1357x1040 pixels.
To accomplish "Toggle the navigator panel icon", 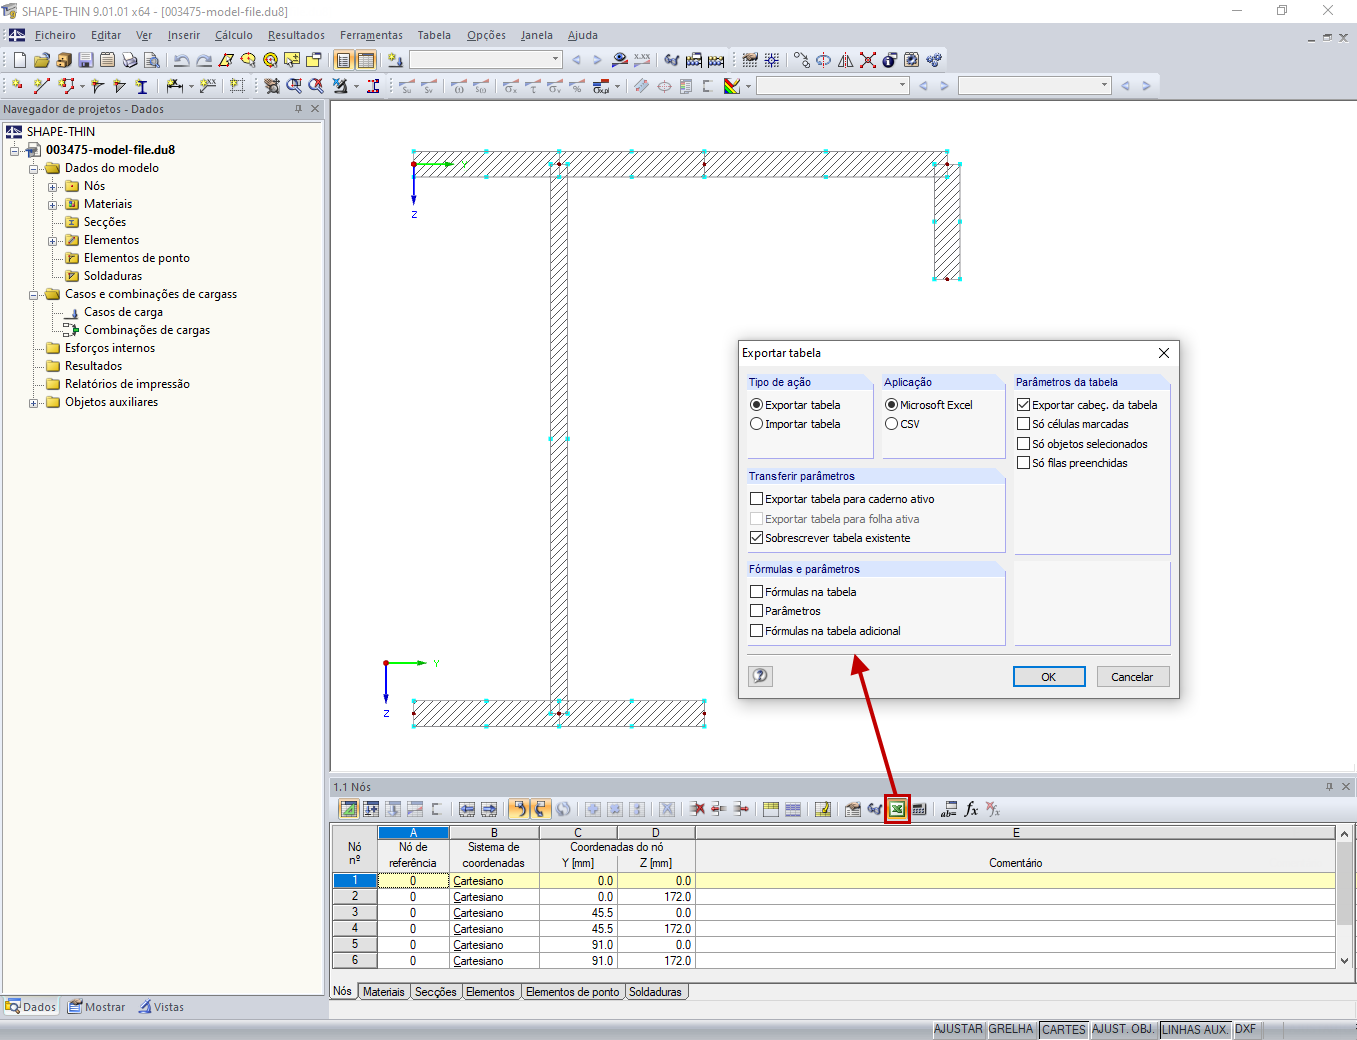I will (343, 60).
